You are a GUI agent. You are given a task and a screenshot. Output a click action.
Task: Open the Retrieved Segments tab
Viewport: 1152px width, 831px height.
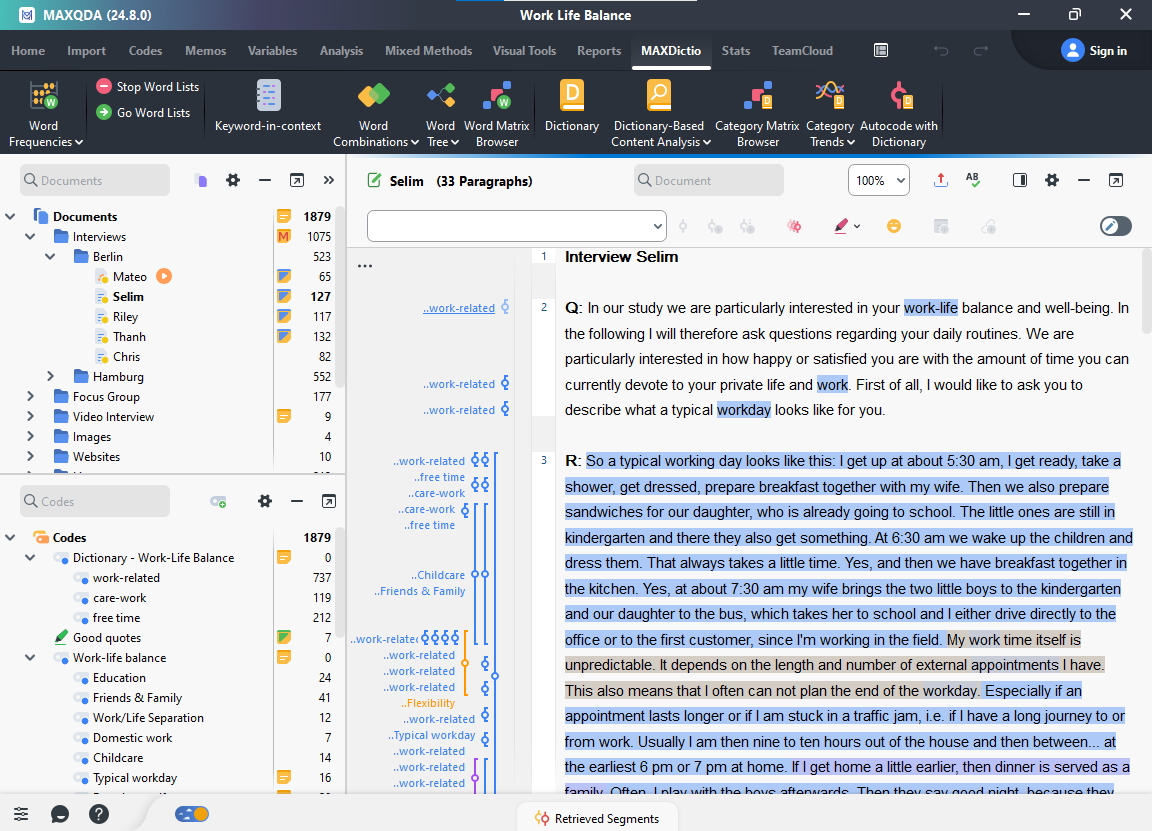597,819
